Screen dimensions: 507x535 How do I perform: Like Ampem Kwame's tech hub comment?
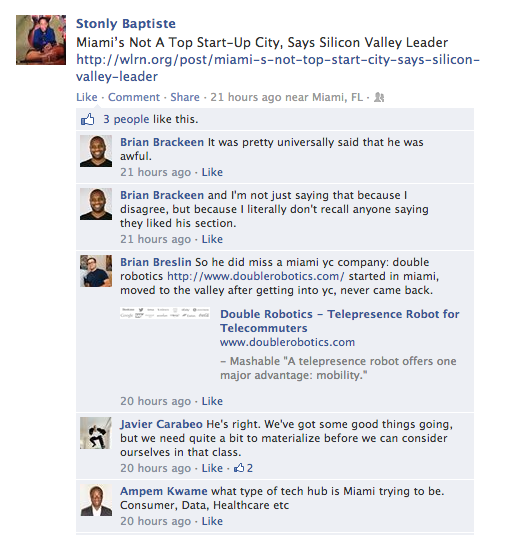212,521
